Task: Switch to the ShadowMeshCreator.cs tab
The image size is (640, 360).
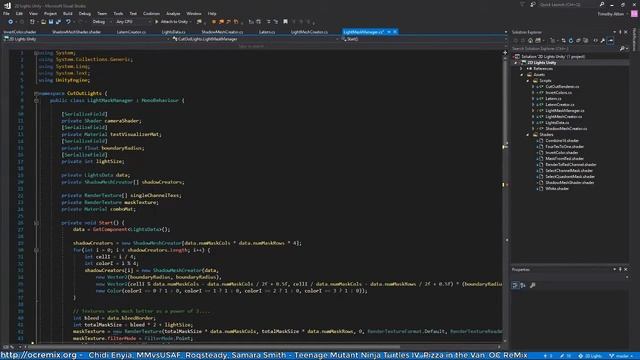Action: click(222, 32)
